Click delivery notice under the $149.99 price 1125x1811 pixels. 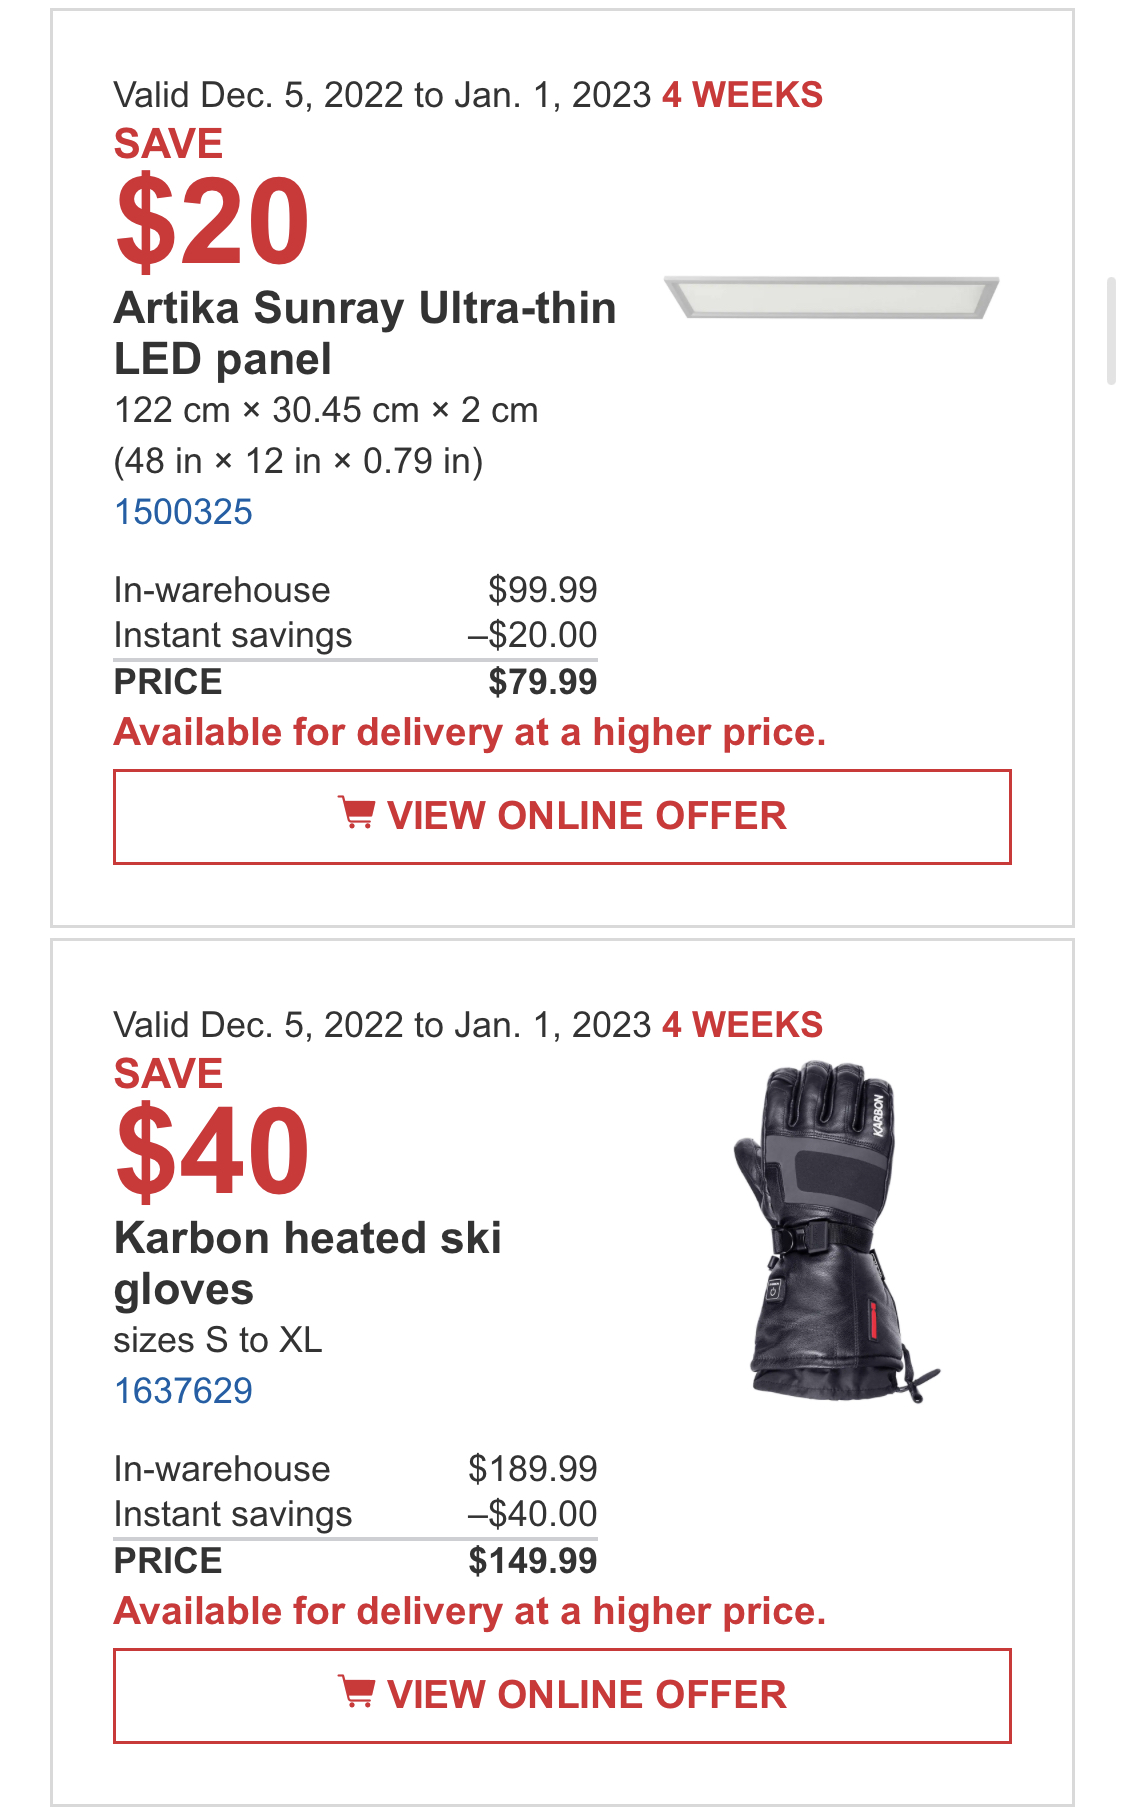tap(470, 1612)
